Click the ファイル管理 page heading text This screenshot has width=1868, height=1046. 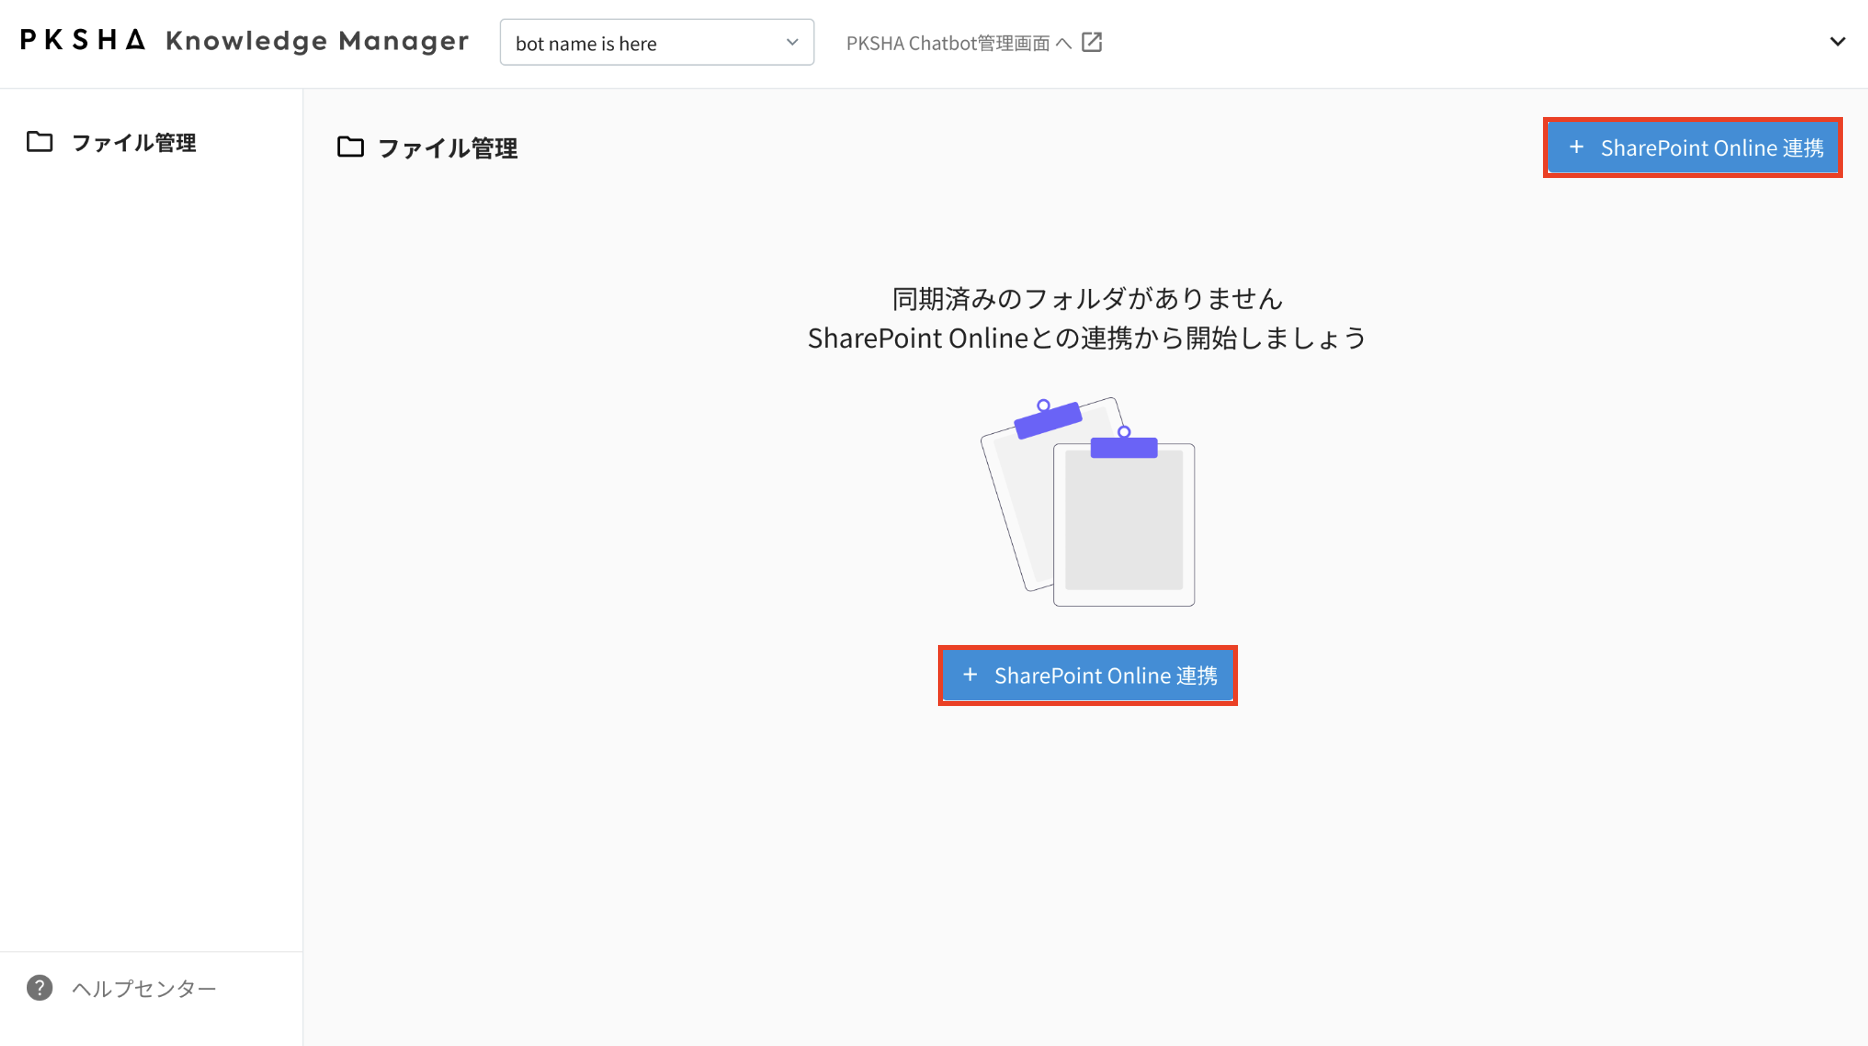[447, 148]
